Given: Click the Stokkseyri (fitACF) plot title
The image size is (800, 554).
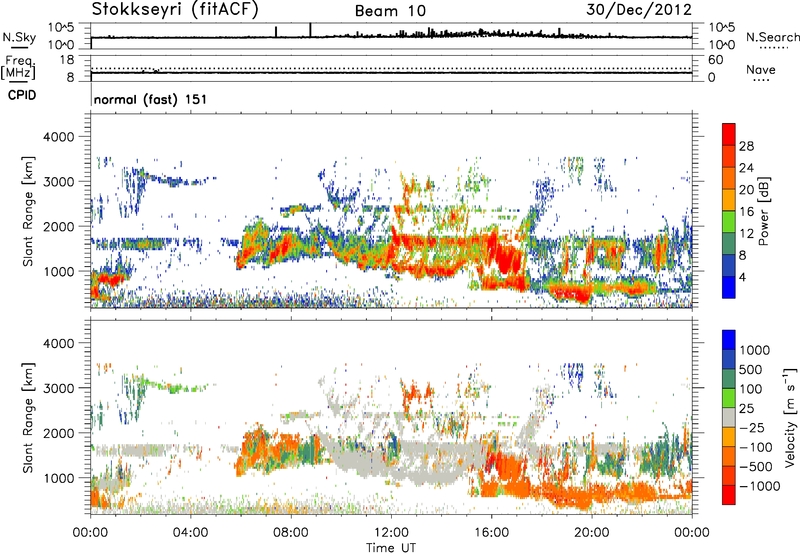Looking at the screenshot, I should coord(175,9).
